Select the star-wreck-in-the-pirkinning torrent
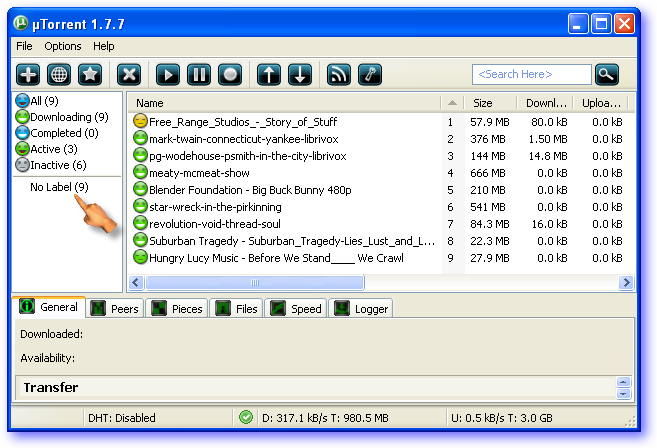Viewport: 657px width, 448px height. pos(381,207)
